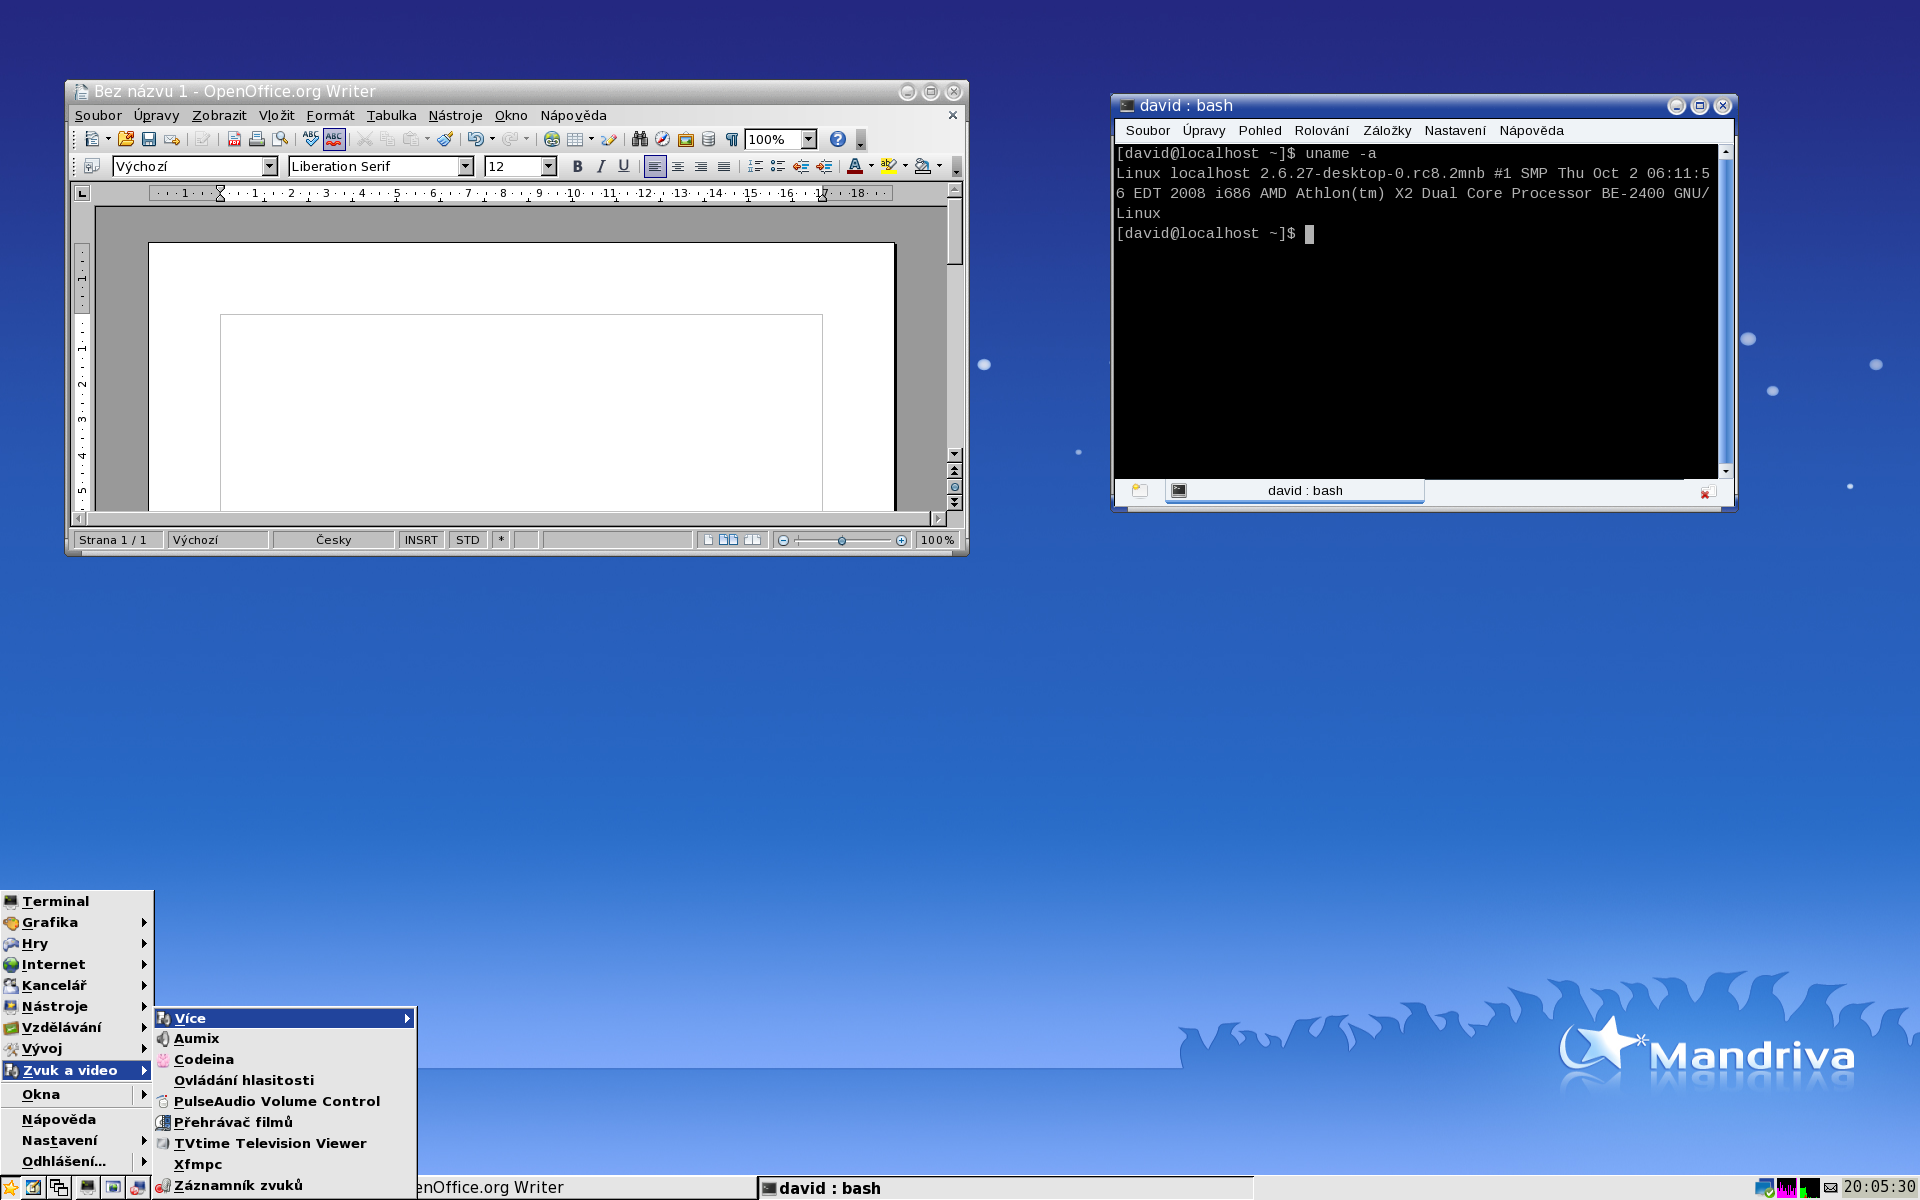Image resolution: width=1920 pixels, height=1200 pixels.
Task: Toggle Italic formatting
Action: (601, 166)
